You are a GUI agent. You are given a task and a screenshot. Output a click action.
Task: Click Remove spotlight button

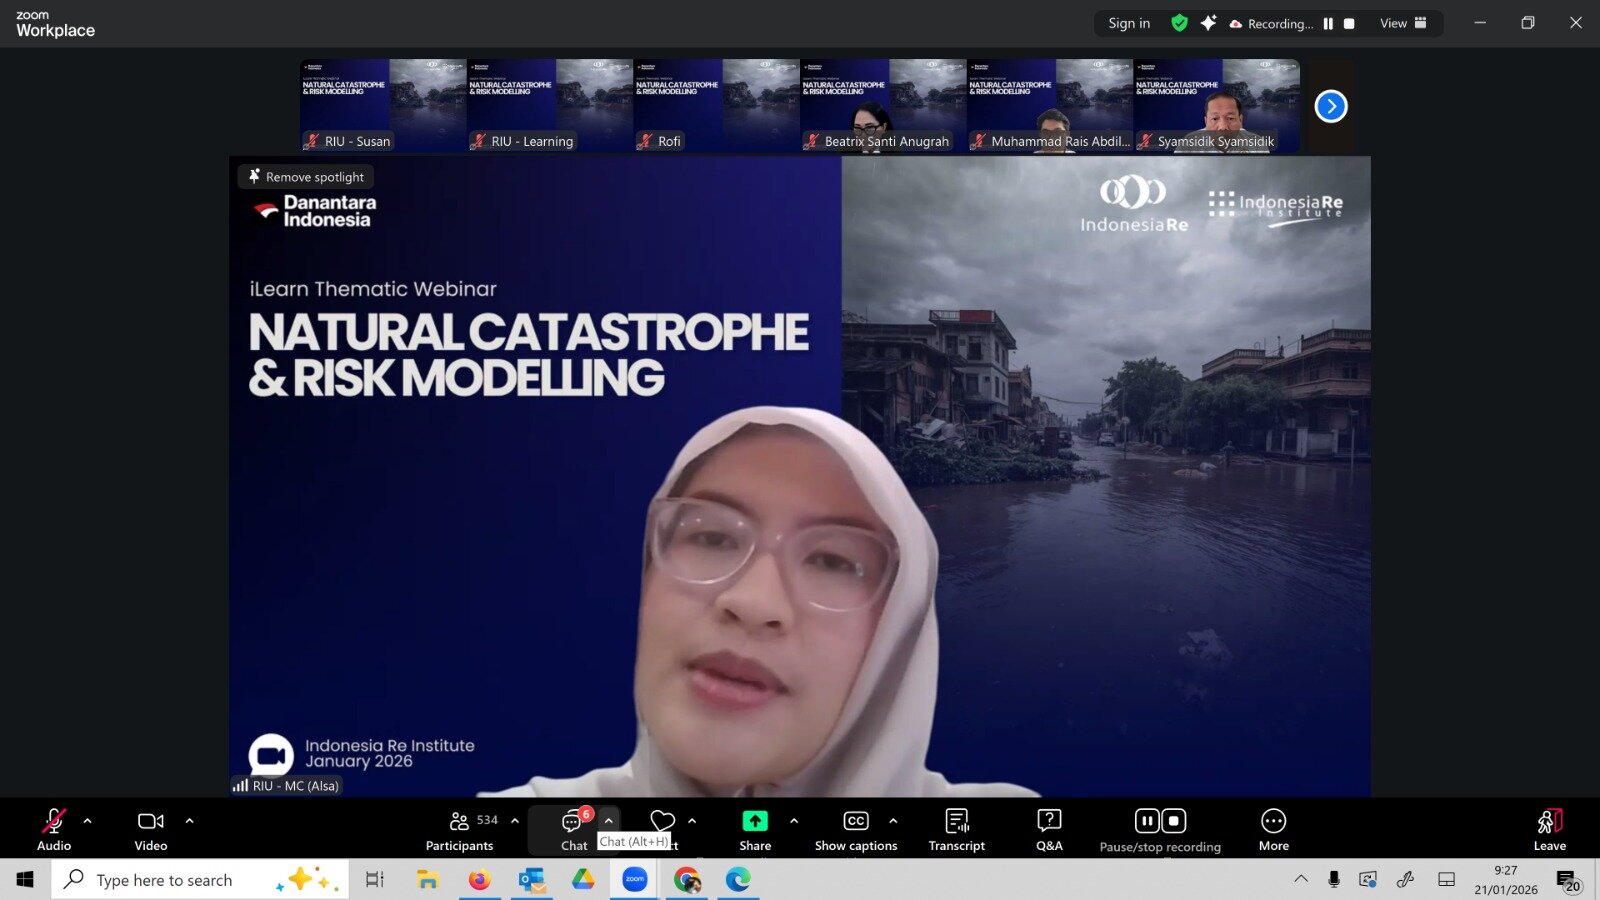306,177
